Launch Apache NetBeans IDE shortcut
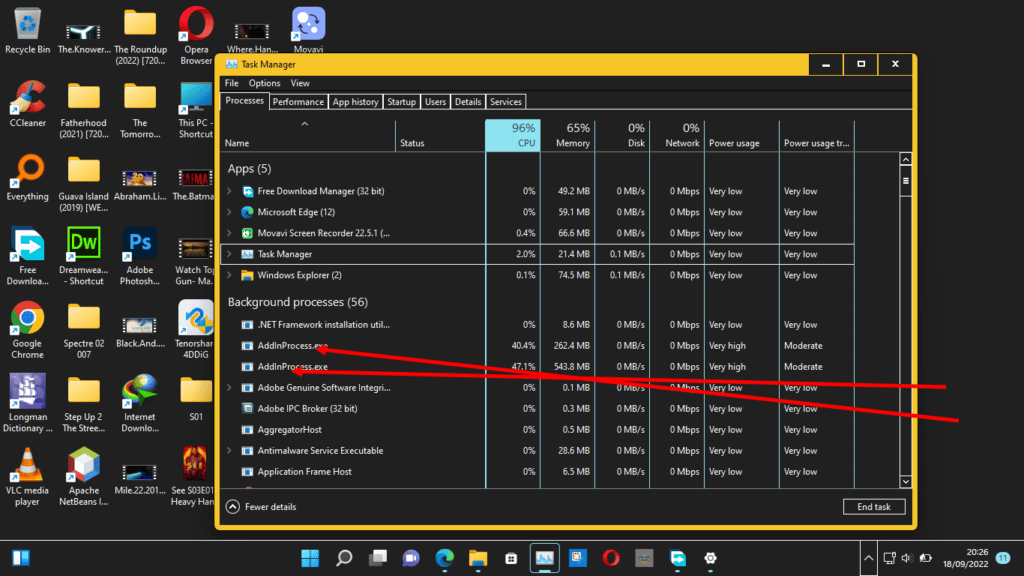Viewport: 1024px width, 576px height. (x=84, y=477)
